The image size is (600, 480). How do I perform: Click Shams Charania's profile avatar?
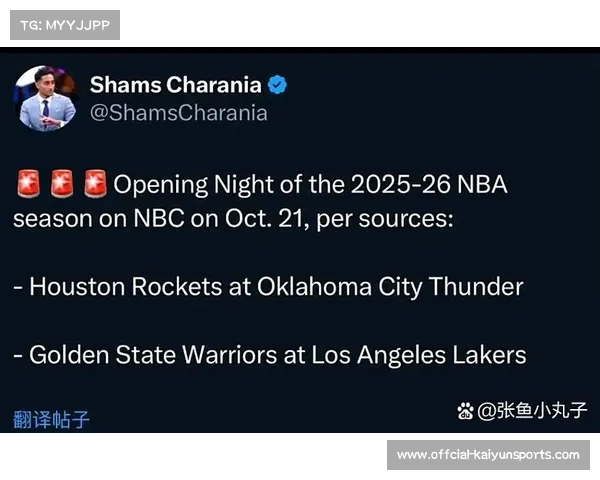pyautogui.click(x=45, y=98)
